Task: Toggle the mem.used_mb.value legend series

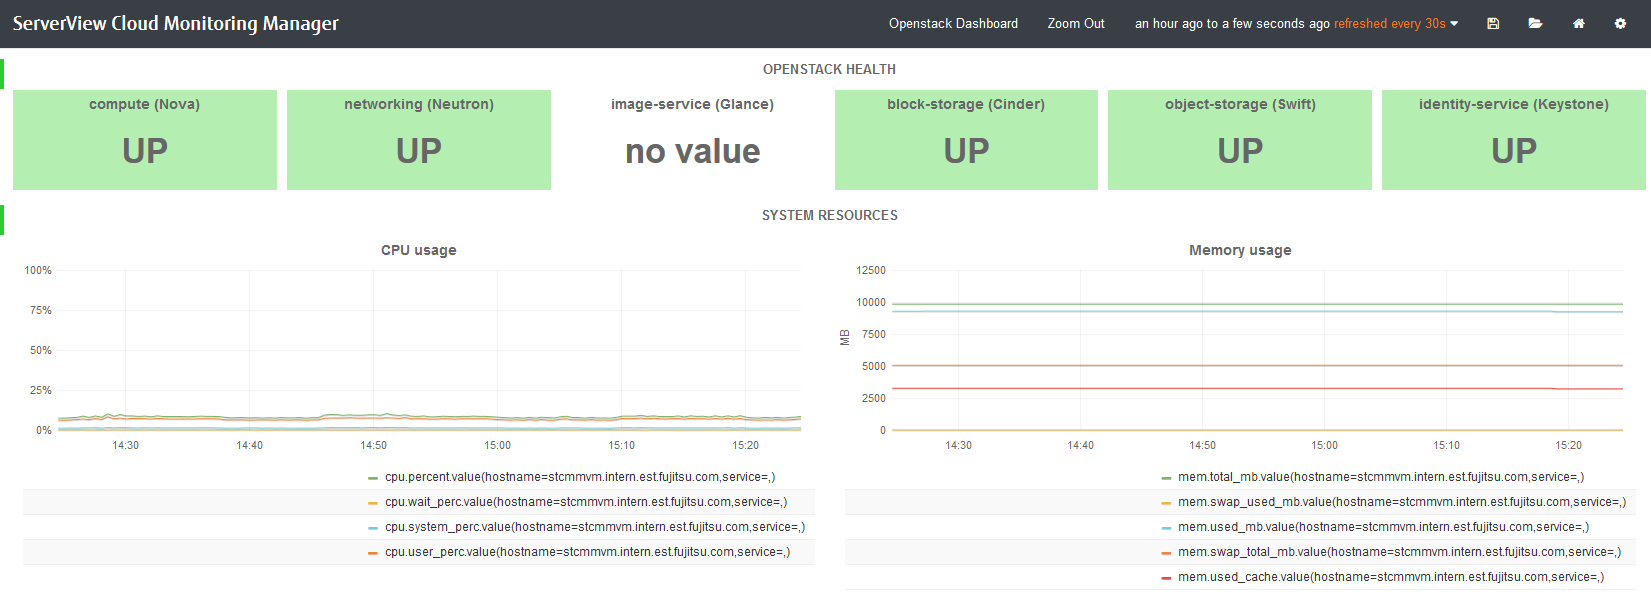Action: (x=1382, y=527)
